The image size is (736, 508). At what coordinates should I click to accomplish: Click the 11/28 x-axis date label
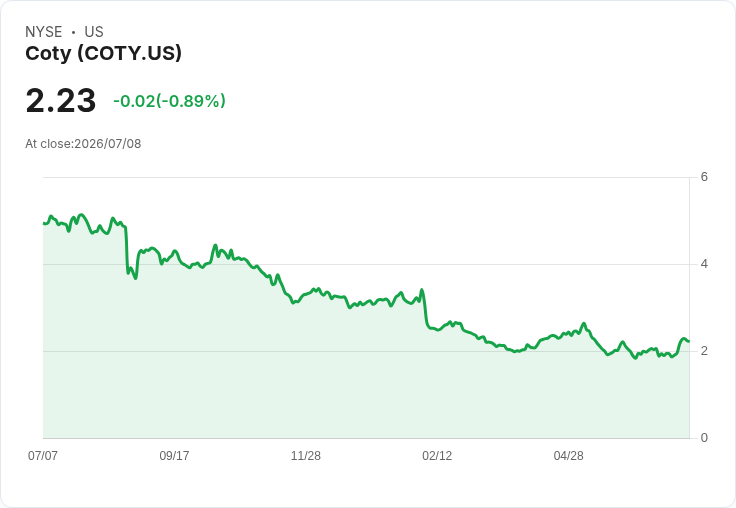tap(306, 455)
